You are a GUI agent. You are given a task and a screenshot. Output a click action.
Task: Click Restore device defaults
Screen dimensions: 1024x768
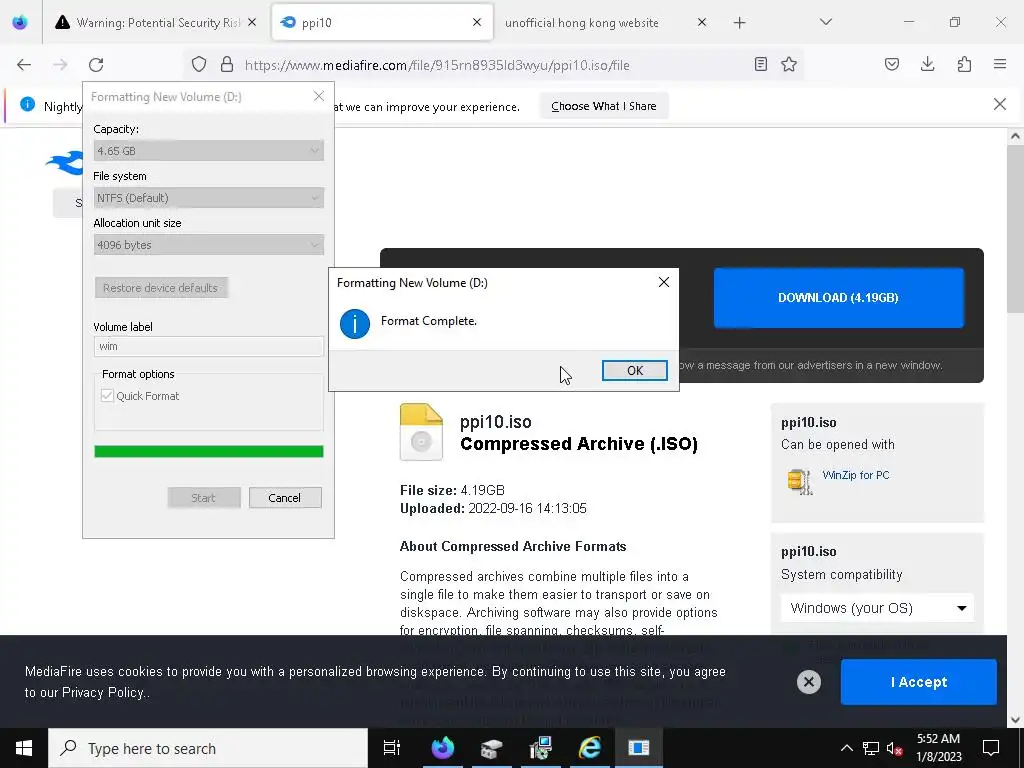tap(161, 288)
